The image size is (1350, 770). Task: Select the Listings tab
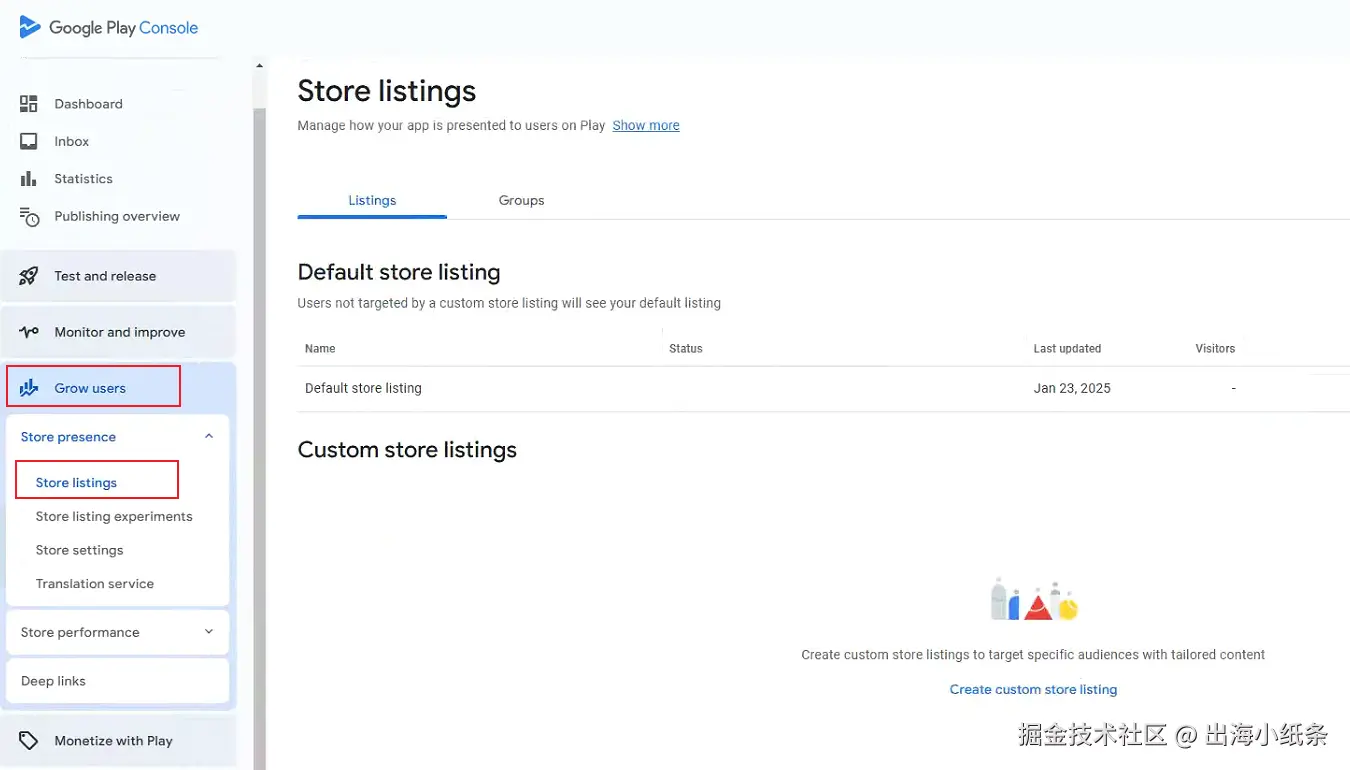click(372, 200)
